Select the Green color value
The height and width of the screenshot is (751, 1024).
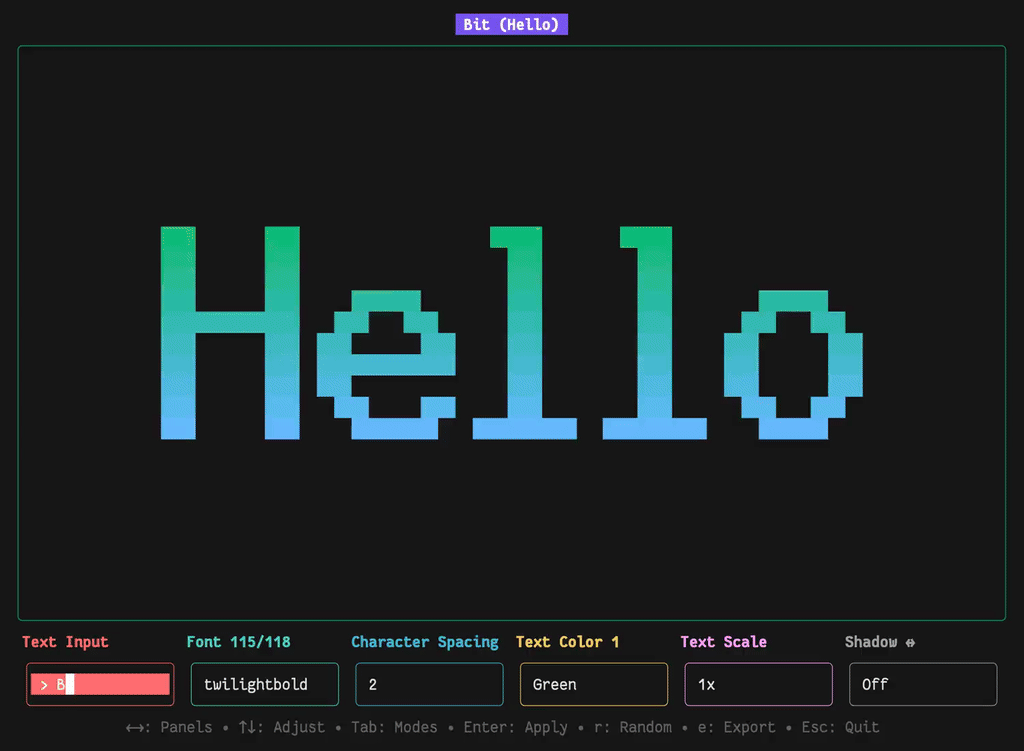(560, 684)
